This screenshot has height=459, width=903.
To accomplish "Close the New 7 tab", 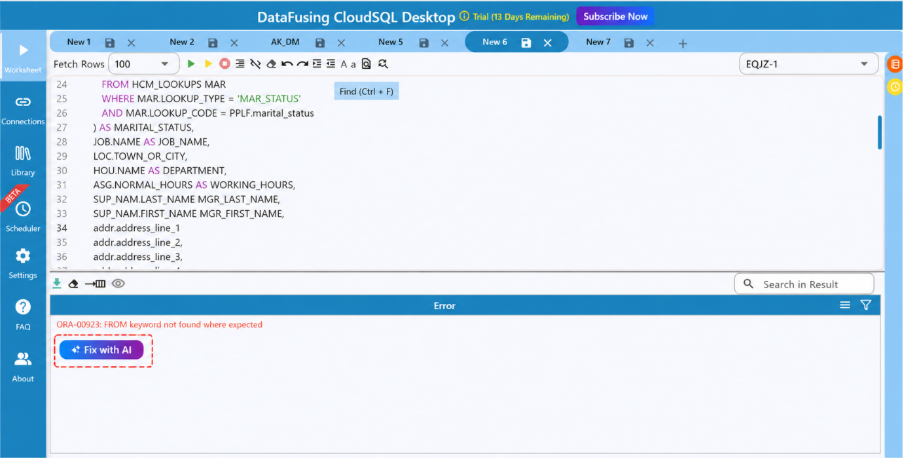I will (x=650, y=43).
